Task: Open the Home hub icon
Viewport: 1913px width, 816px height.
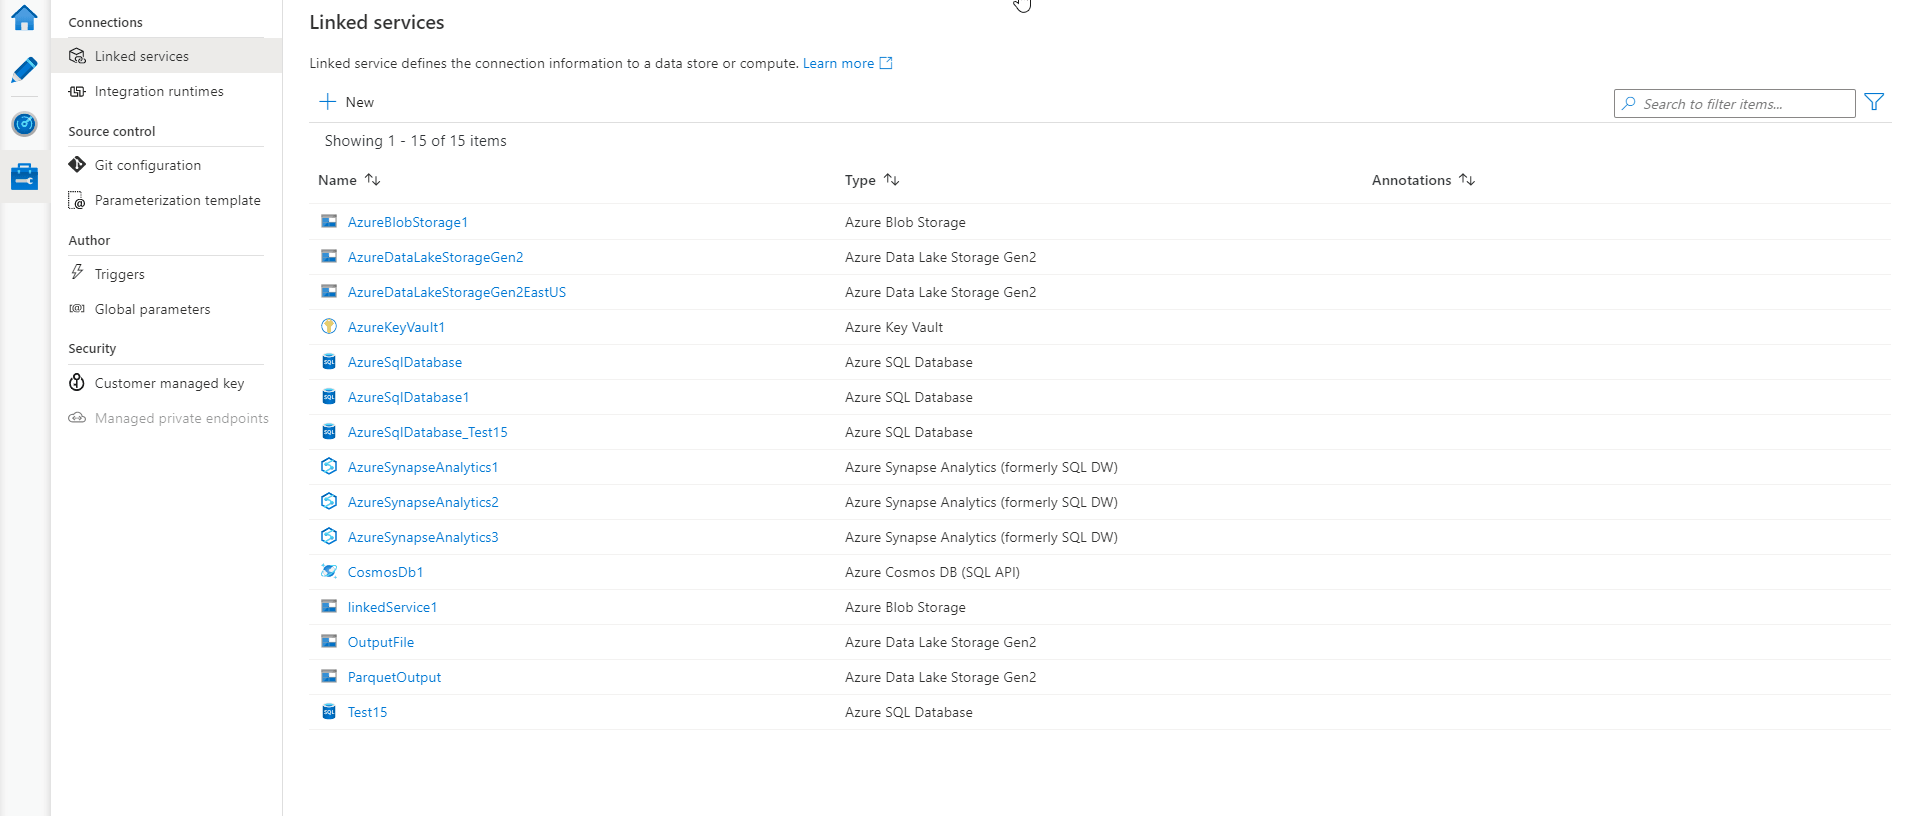Action: click(x=24, y=17)
